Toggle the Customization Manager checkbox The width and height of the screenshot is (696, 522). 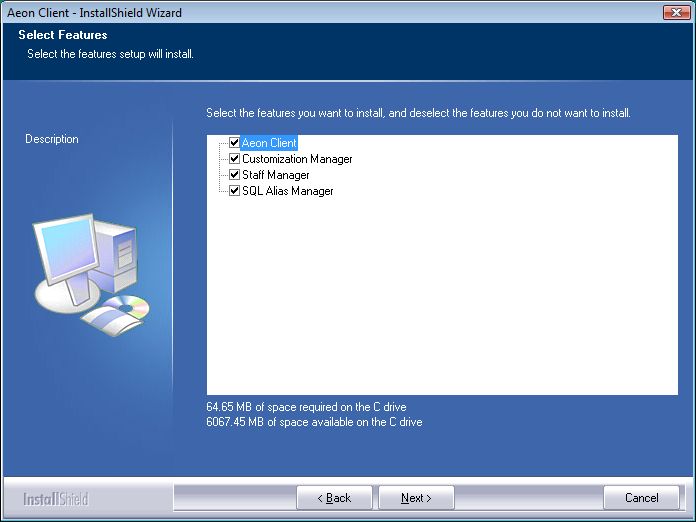[x=234, y=159]
